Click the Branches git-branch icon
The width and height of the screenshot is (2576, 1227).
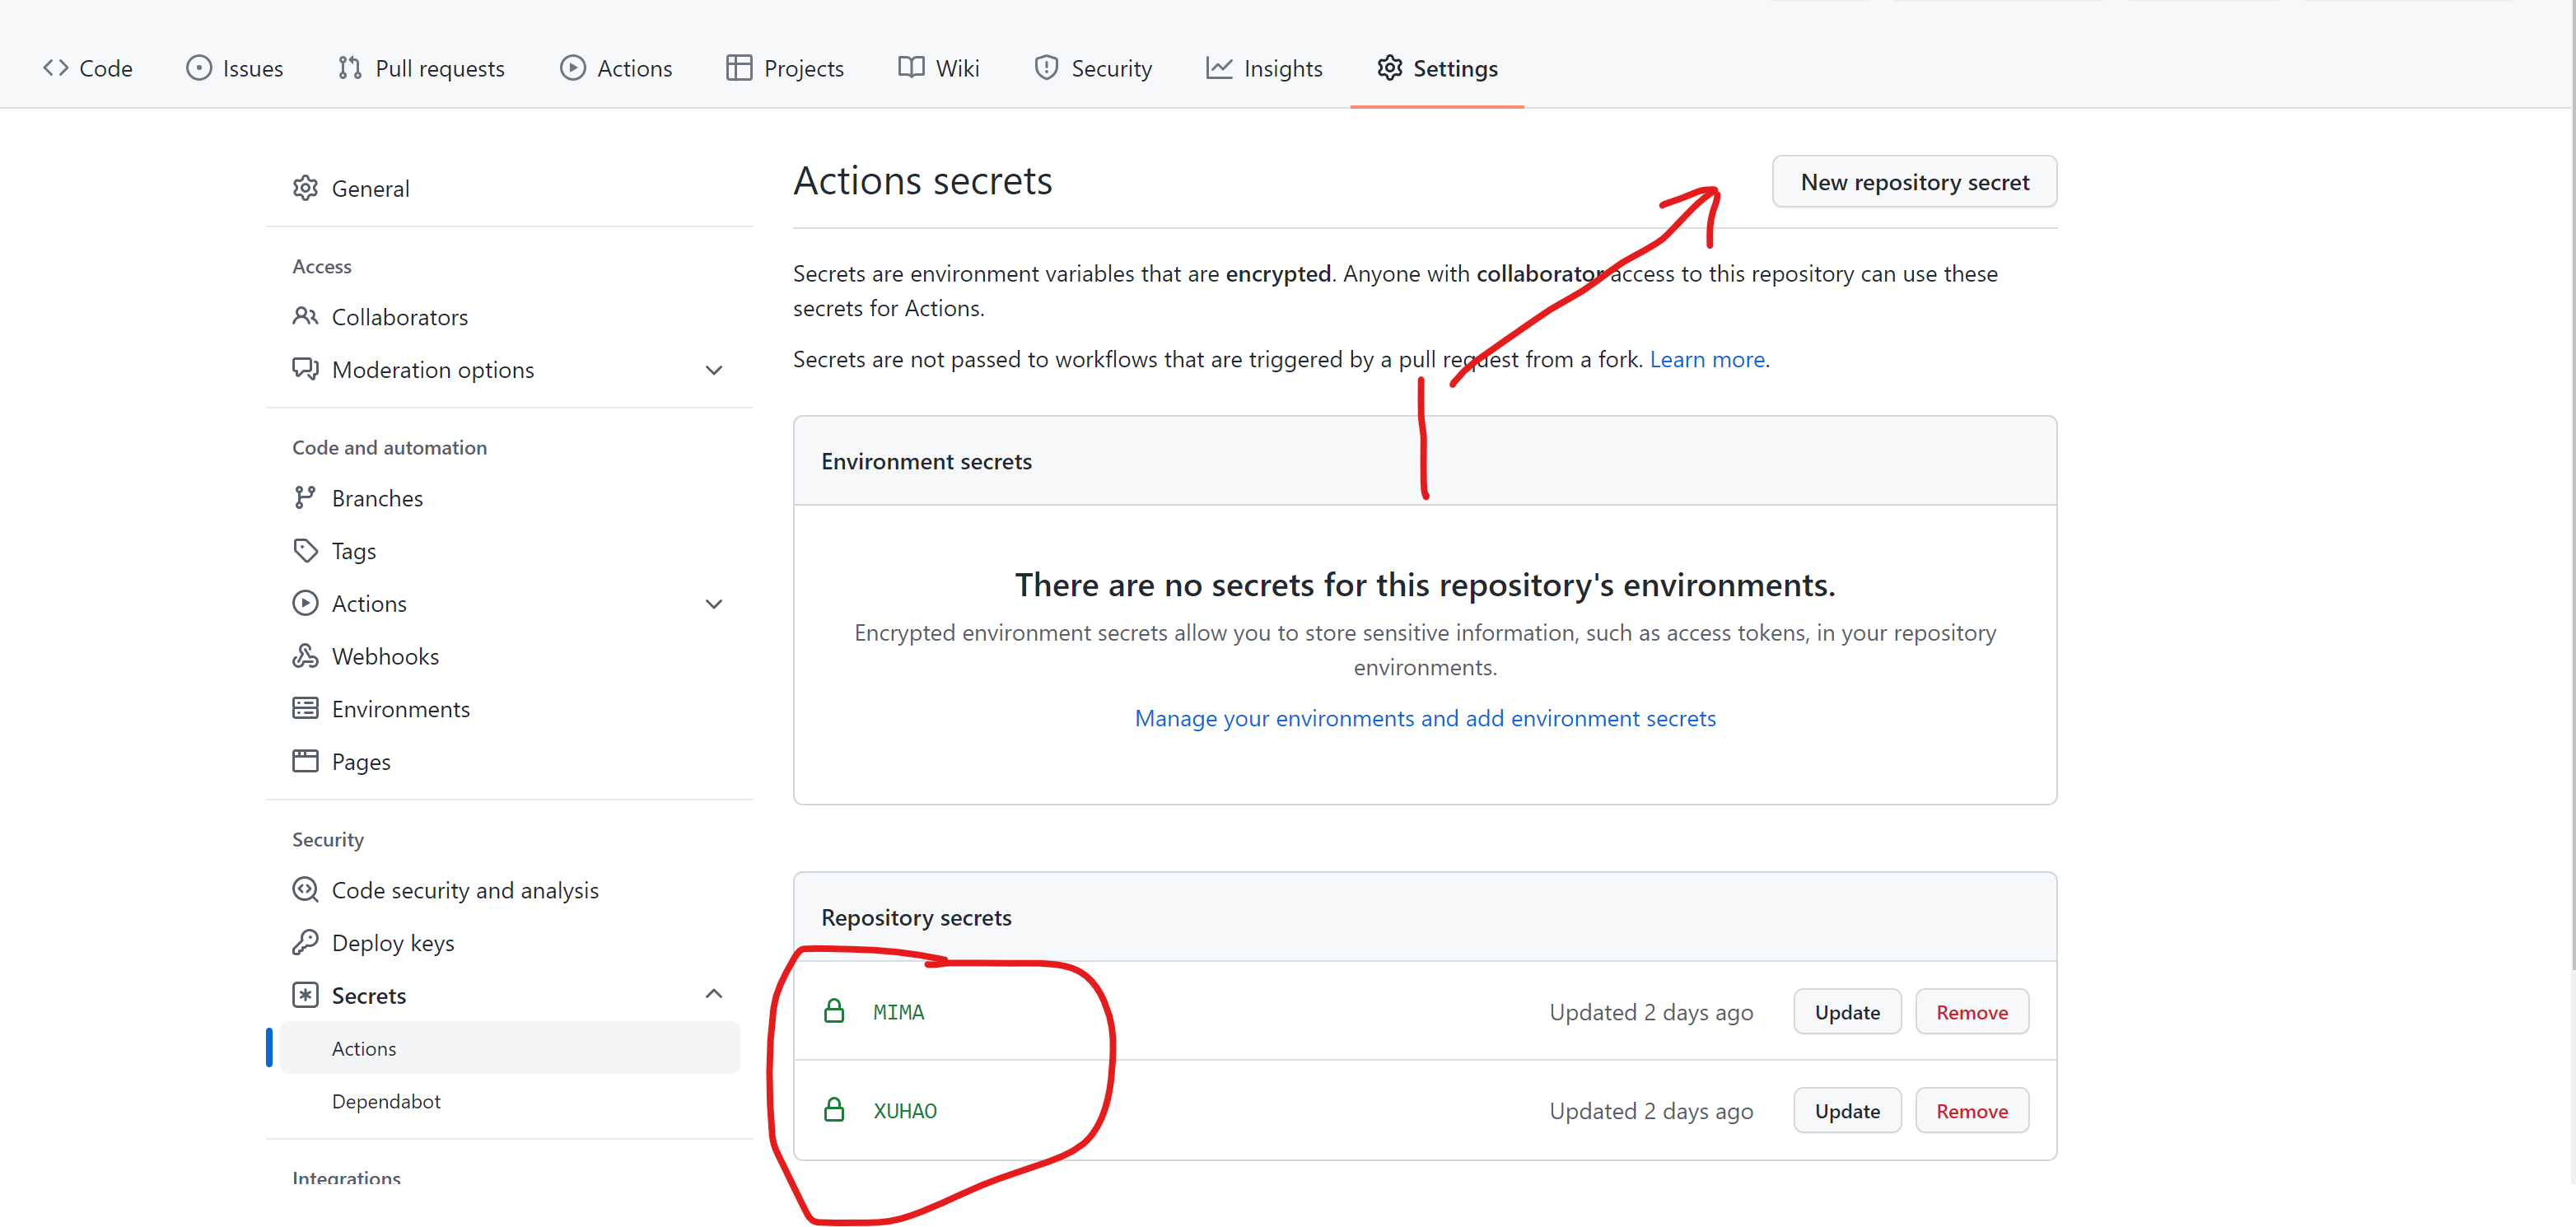pyautogui.click(x=305, y=498)
